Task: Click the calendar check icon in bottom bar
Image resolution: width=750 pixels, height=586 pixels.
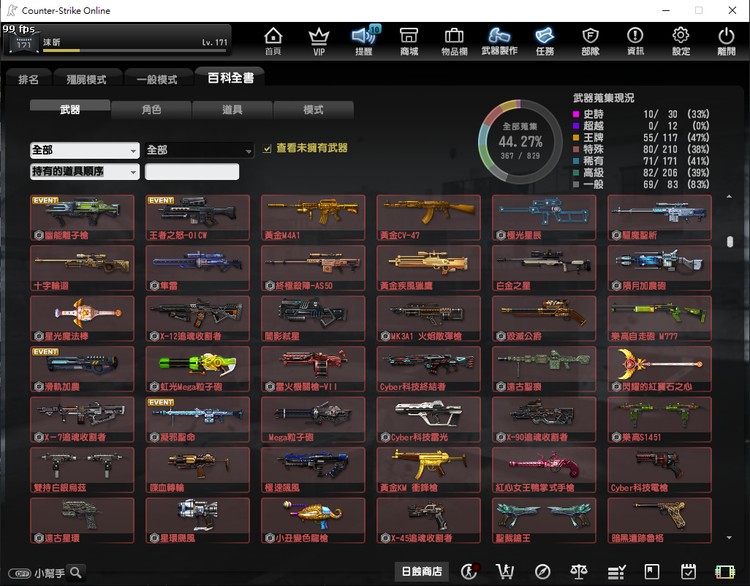Action: (x=688, y=571)
